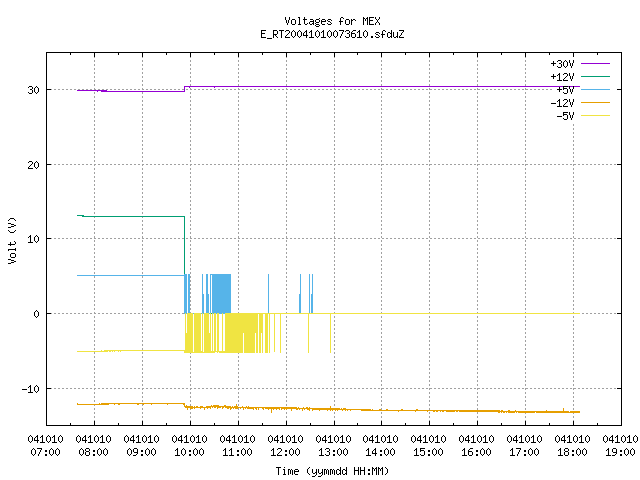Click the y-axis tick value '30'
The image size is (640, 480).
33,90
